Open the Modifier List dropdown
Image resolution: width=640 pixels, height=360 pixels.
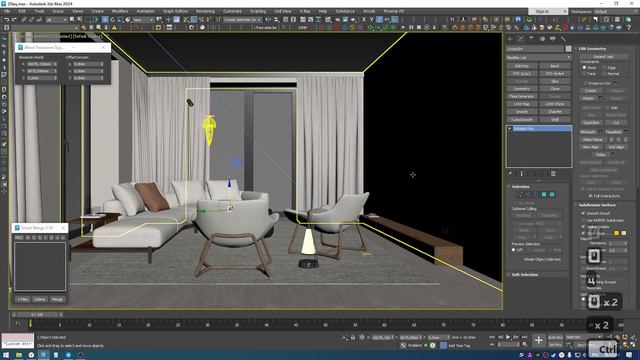coord(538,58)
